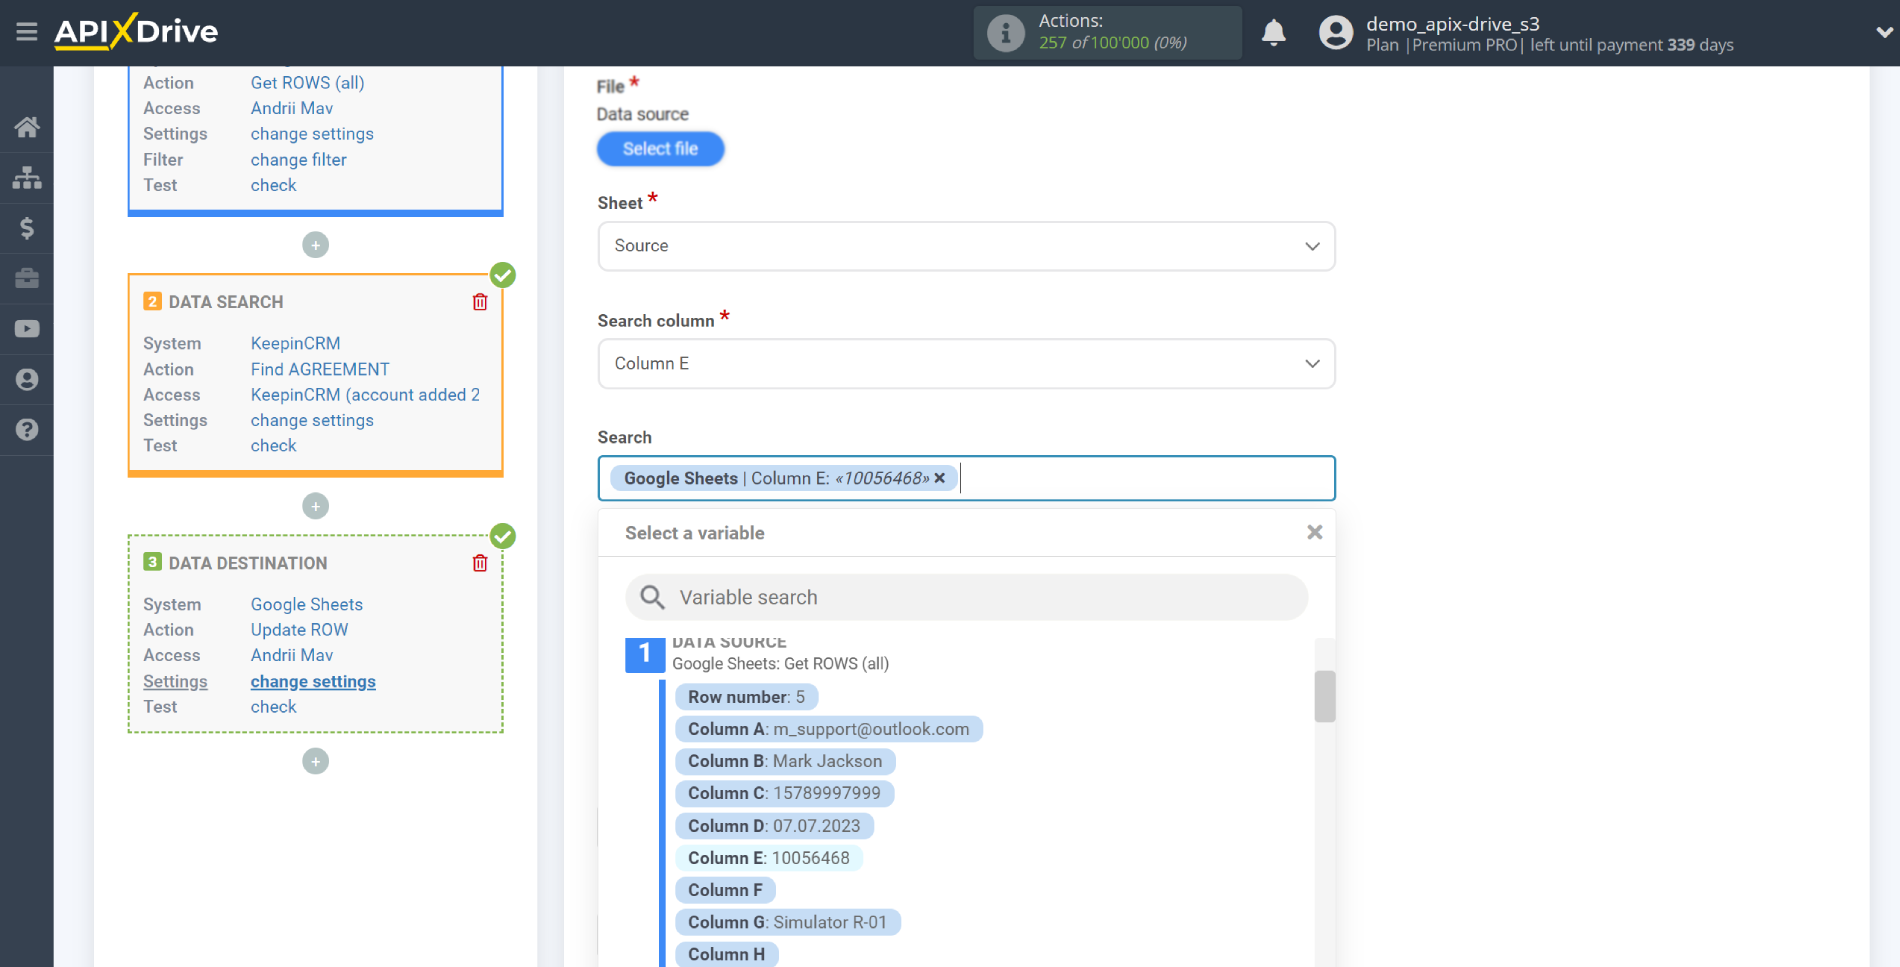Add a step after Data Destination block
The image size is (1900, 967).
pos(315,761)
